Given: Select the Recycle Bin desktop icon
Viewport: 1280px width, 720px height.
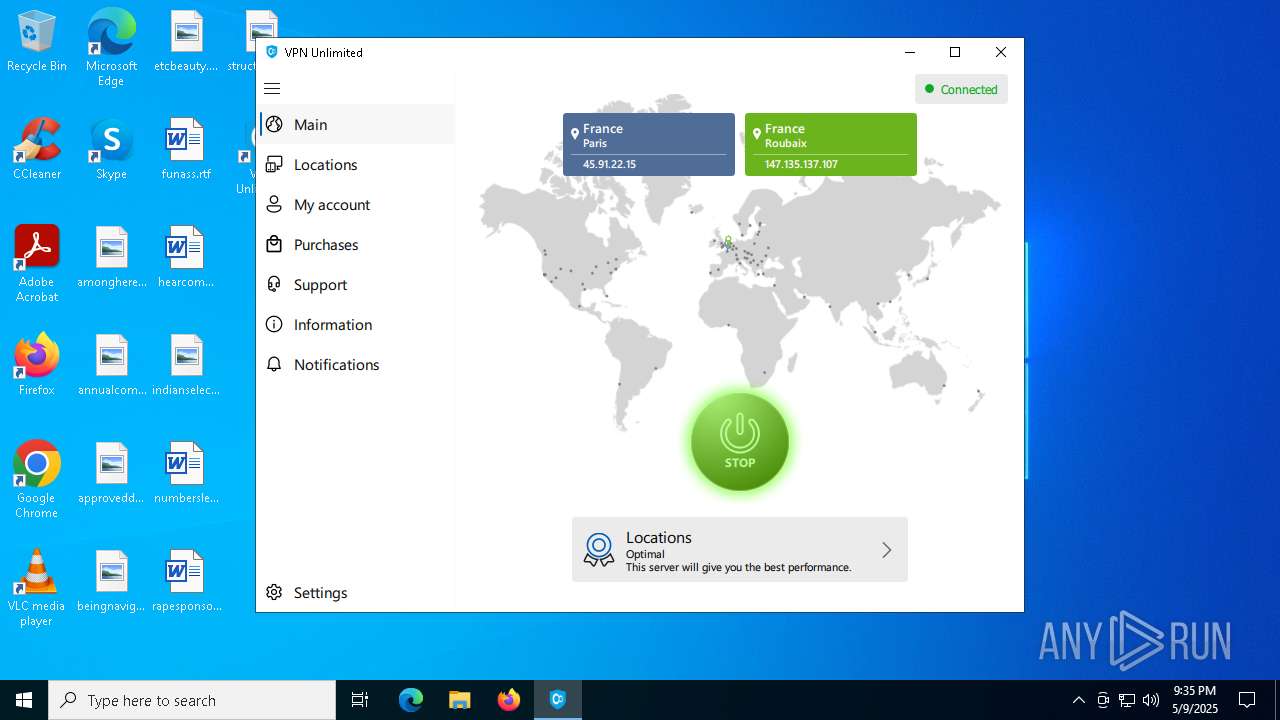Looking at the screenshot, I should point(37,42).
